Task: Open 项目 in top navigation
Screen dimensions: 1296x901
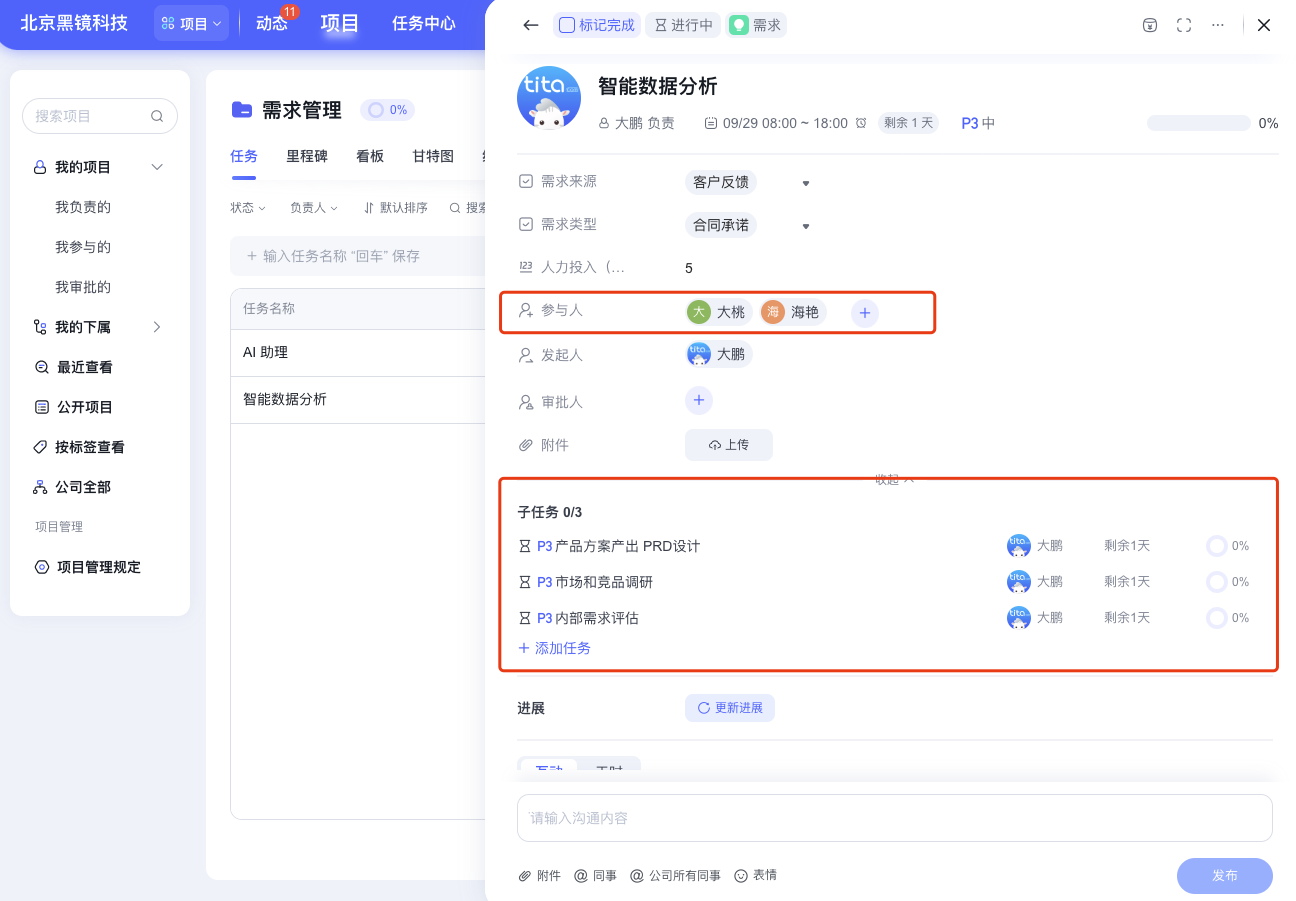Action: [339, 23]
